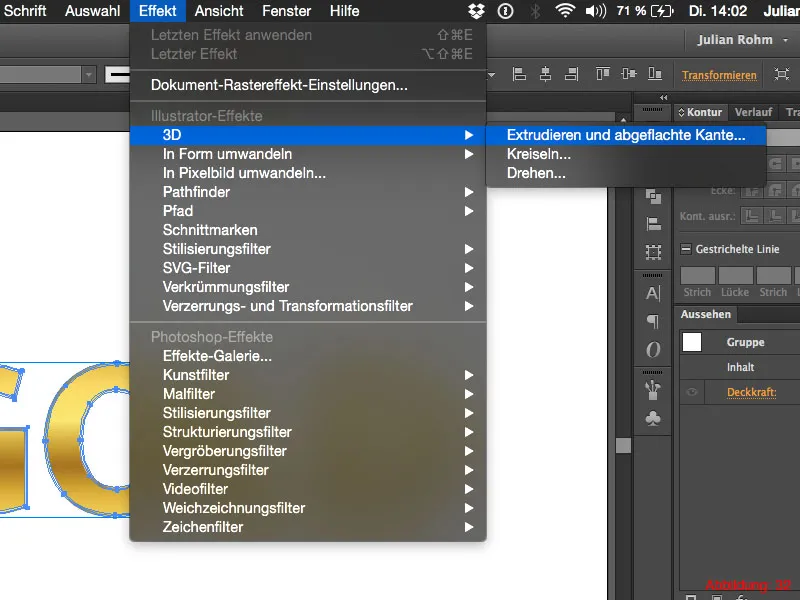Click the isolate/transform bounding box icon beside Transformieren

(x=781, y=74)
